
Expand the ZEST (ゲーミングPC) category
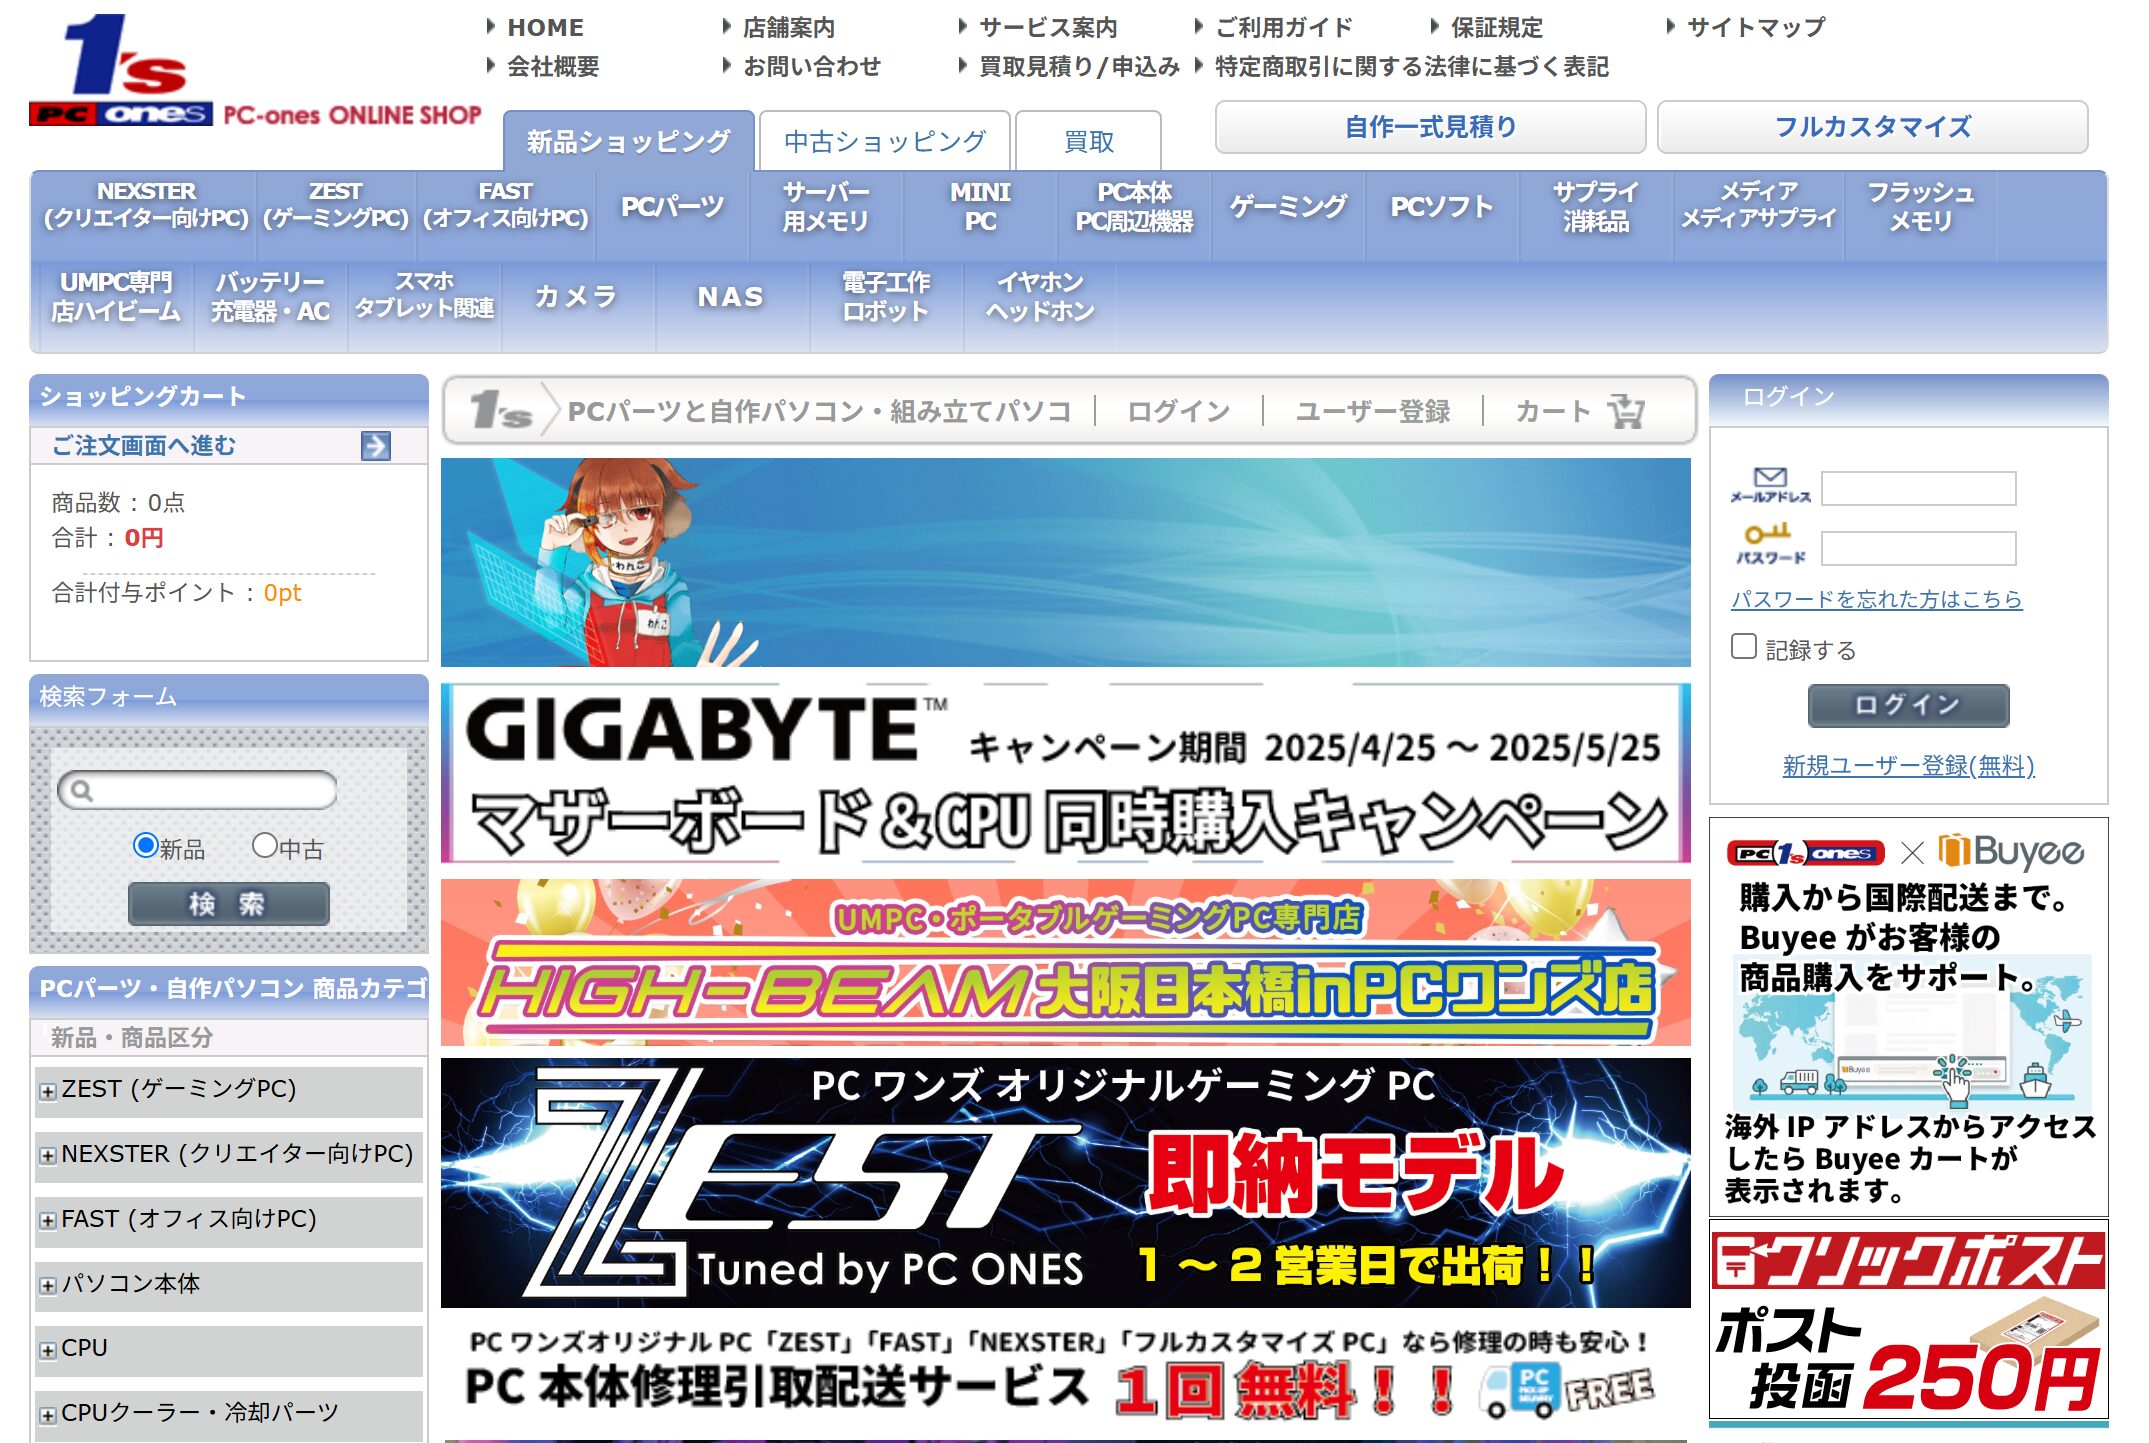pos(47,1091)
